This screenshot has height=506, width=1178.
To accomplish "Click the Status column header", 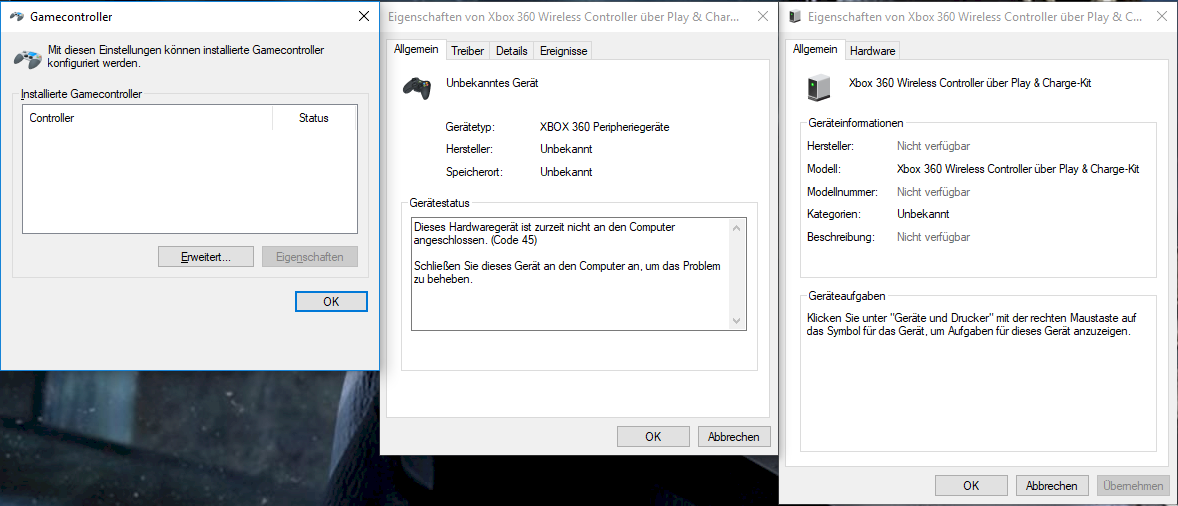I will pos(314,118).
